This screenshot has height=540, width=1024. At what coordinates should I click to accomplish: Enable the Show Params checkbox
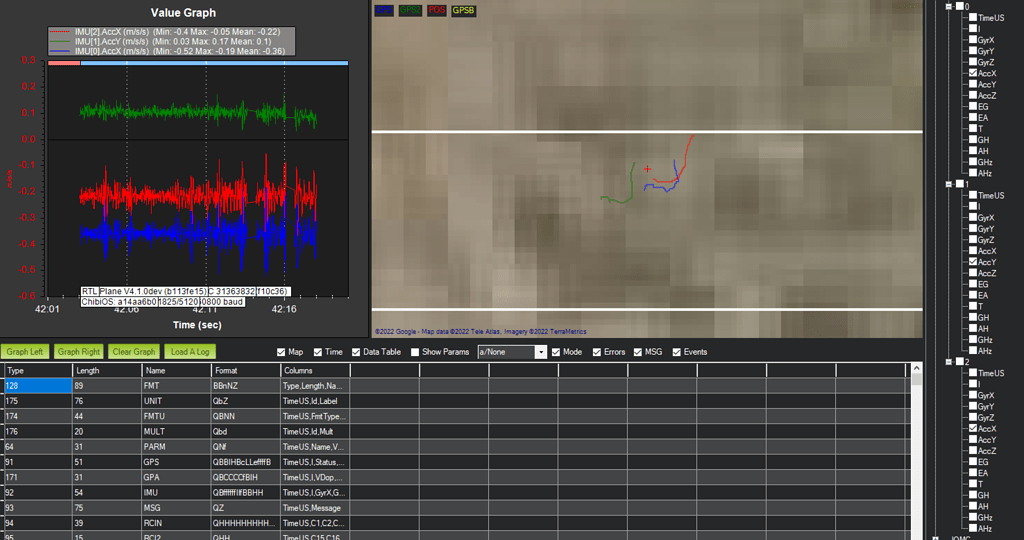(415, 352)
